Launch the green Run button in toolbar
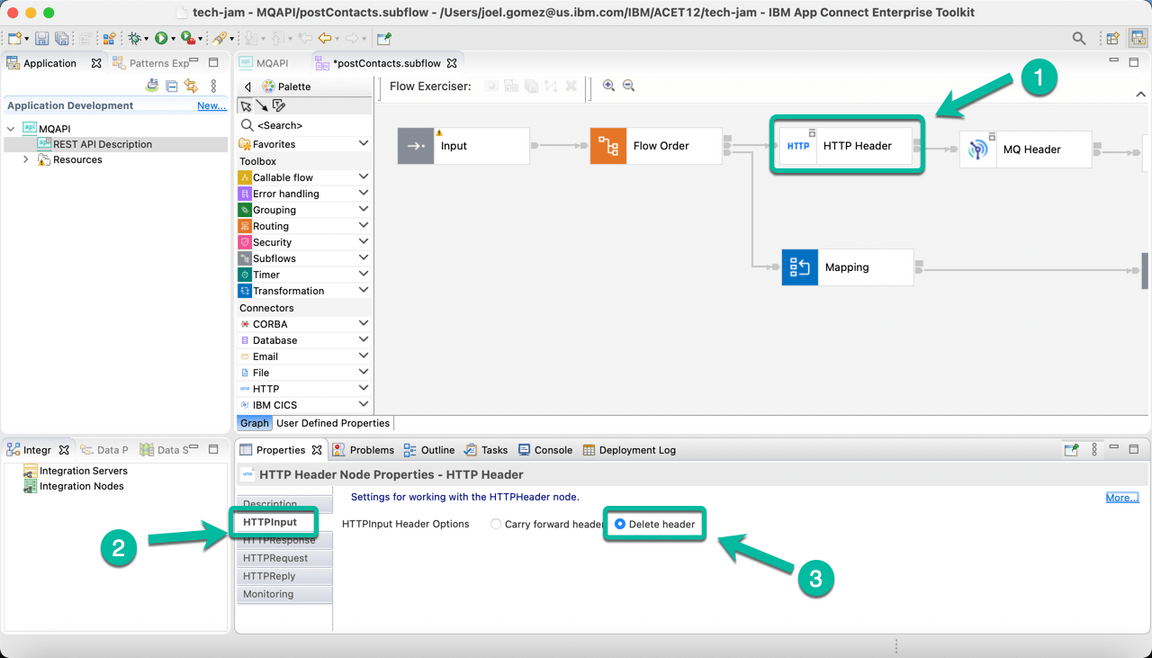This screenshot has width=1152, height=658. [x=159, y=37]
